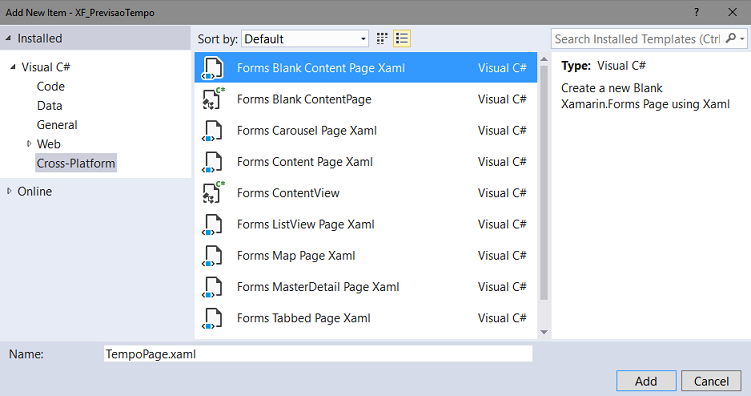Collapse the Installed section
Screen dimensions: 751x396
pos(8,38)
